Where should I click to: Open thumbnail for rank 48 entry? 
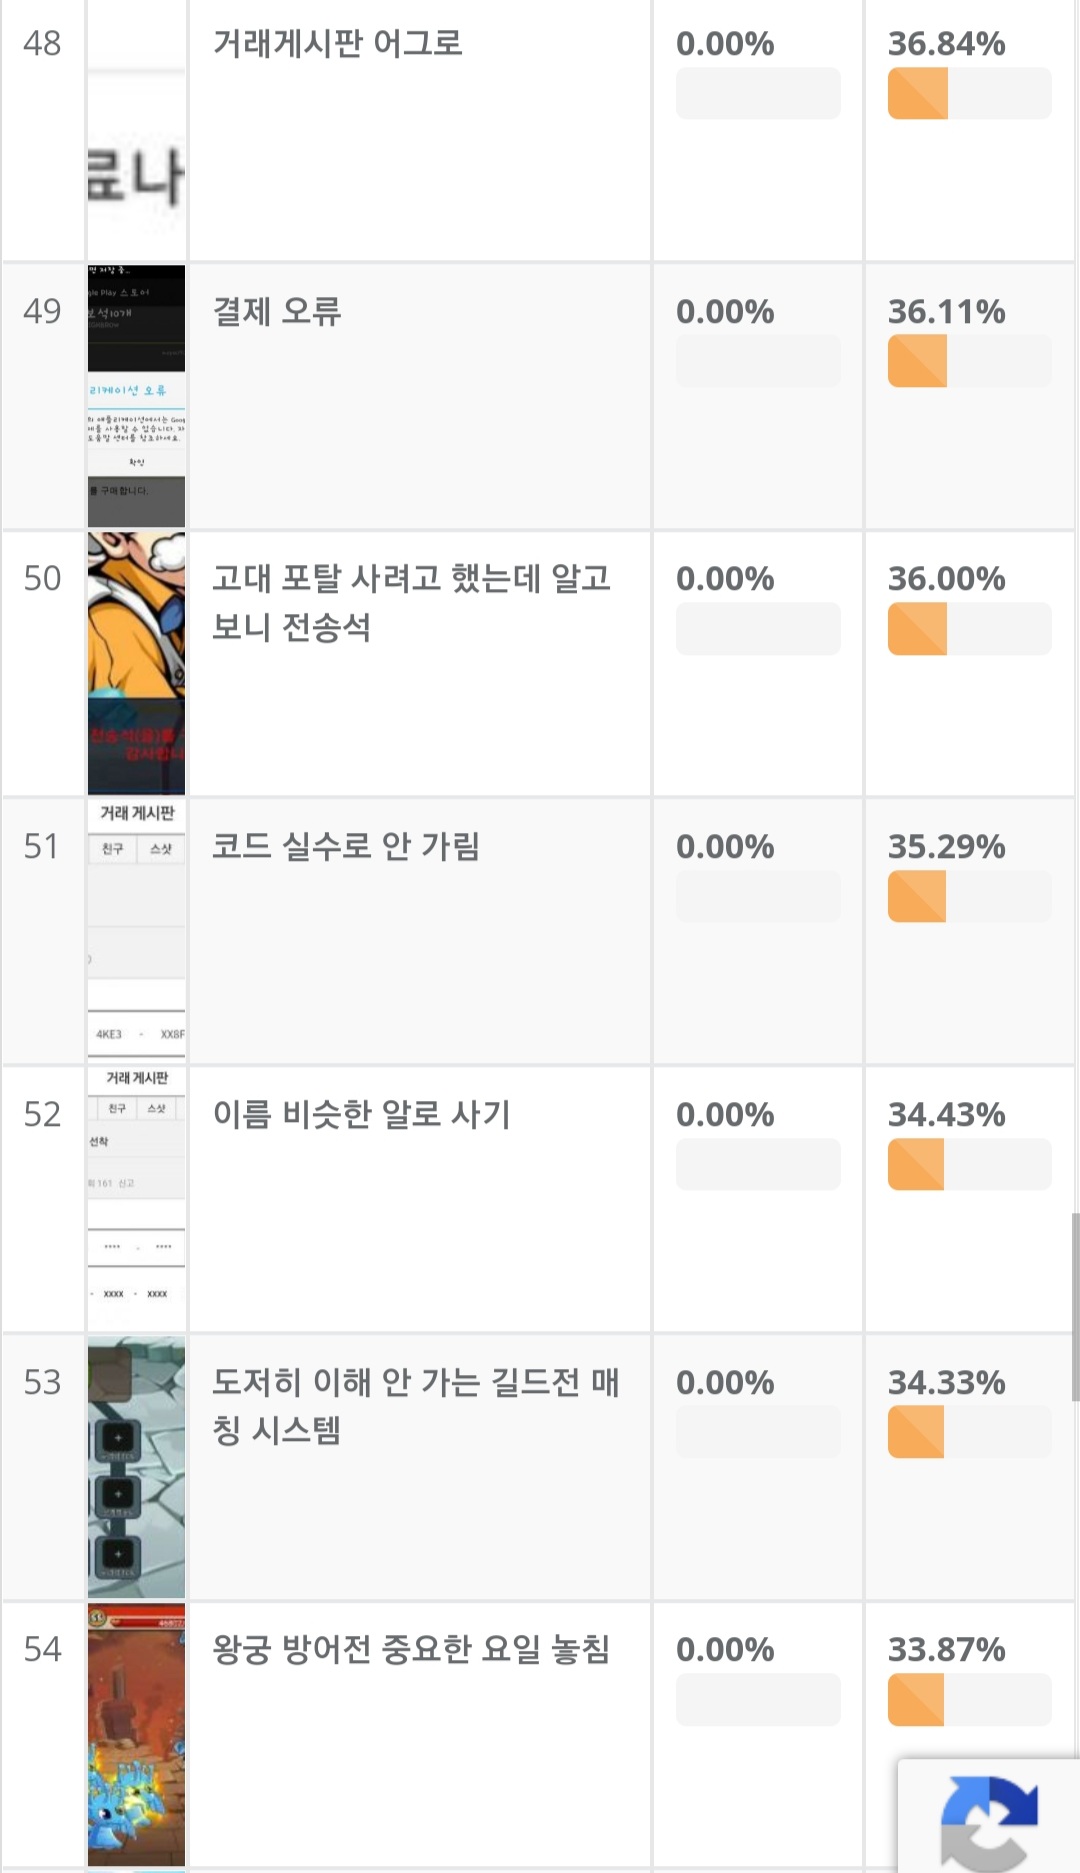(136, 132)
